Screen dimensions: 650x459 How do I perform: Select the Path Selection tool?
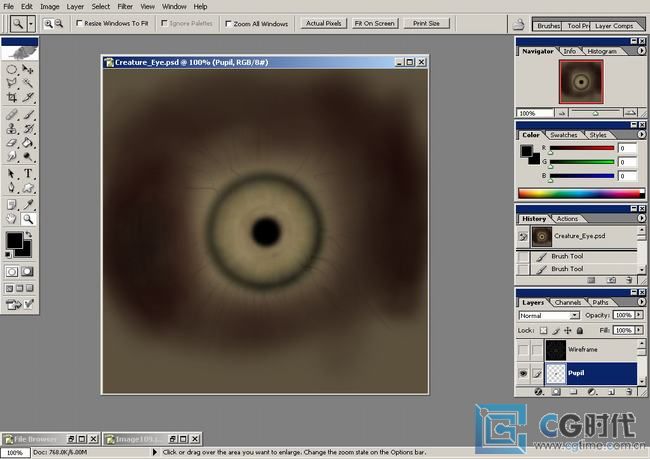(x=12, y=174)
